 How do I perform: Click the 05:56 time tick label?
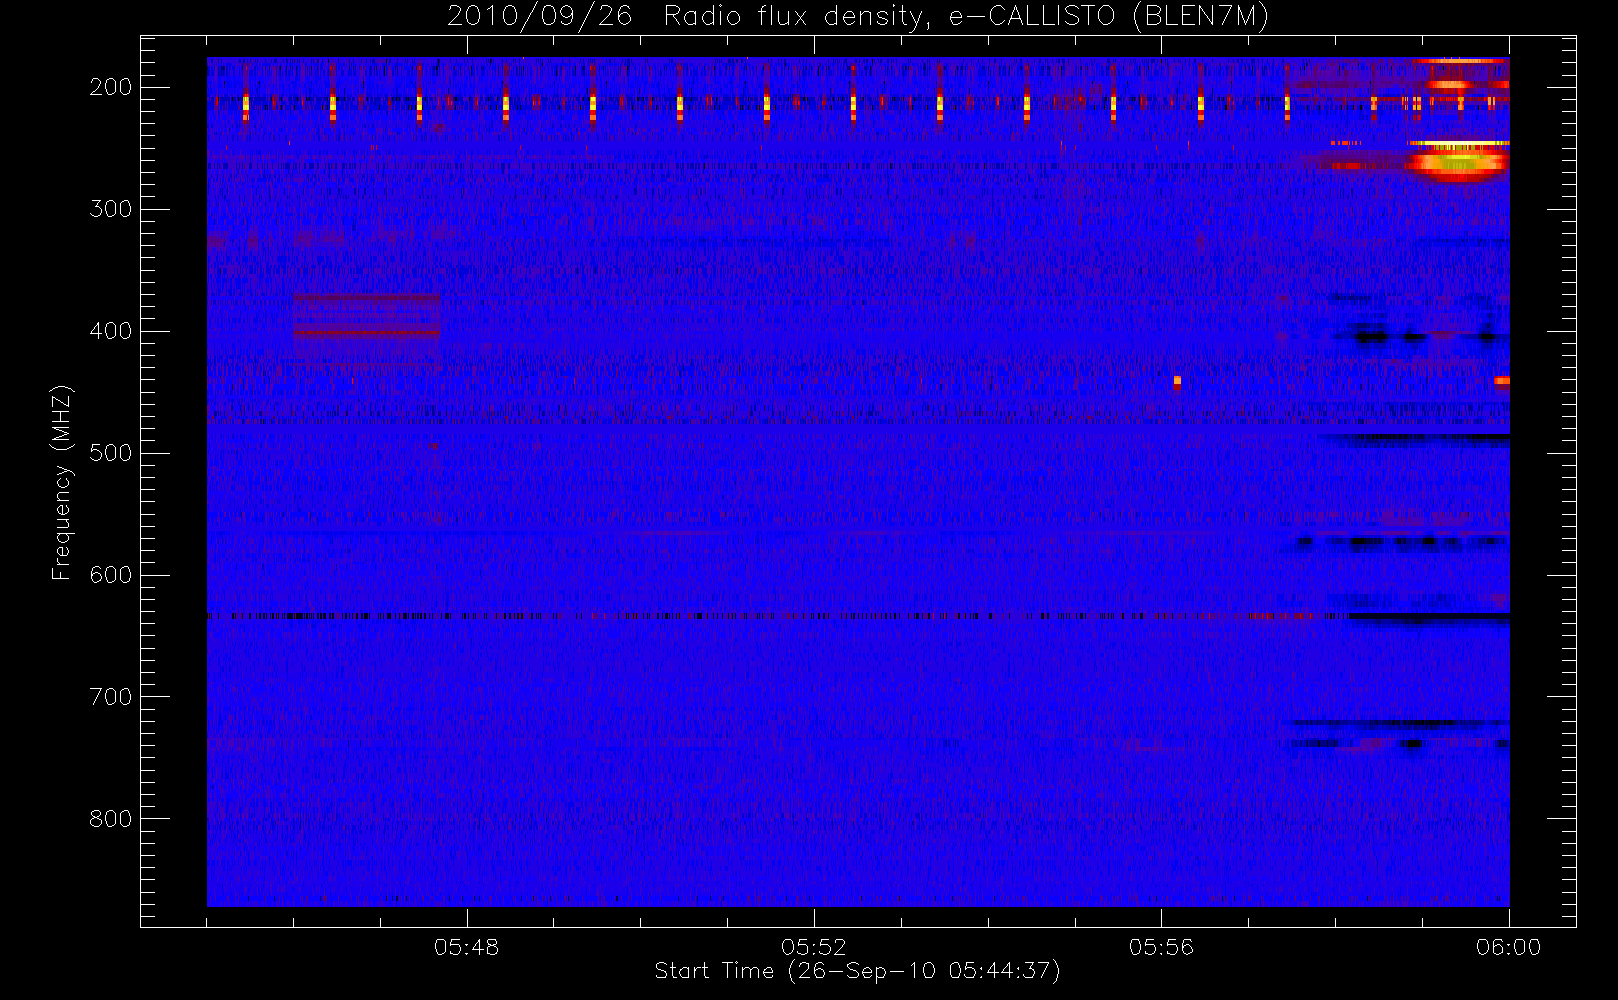[1161, 947]
